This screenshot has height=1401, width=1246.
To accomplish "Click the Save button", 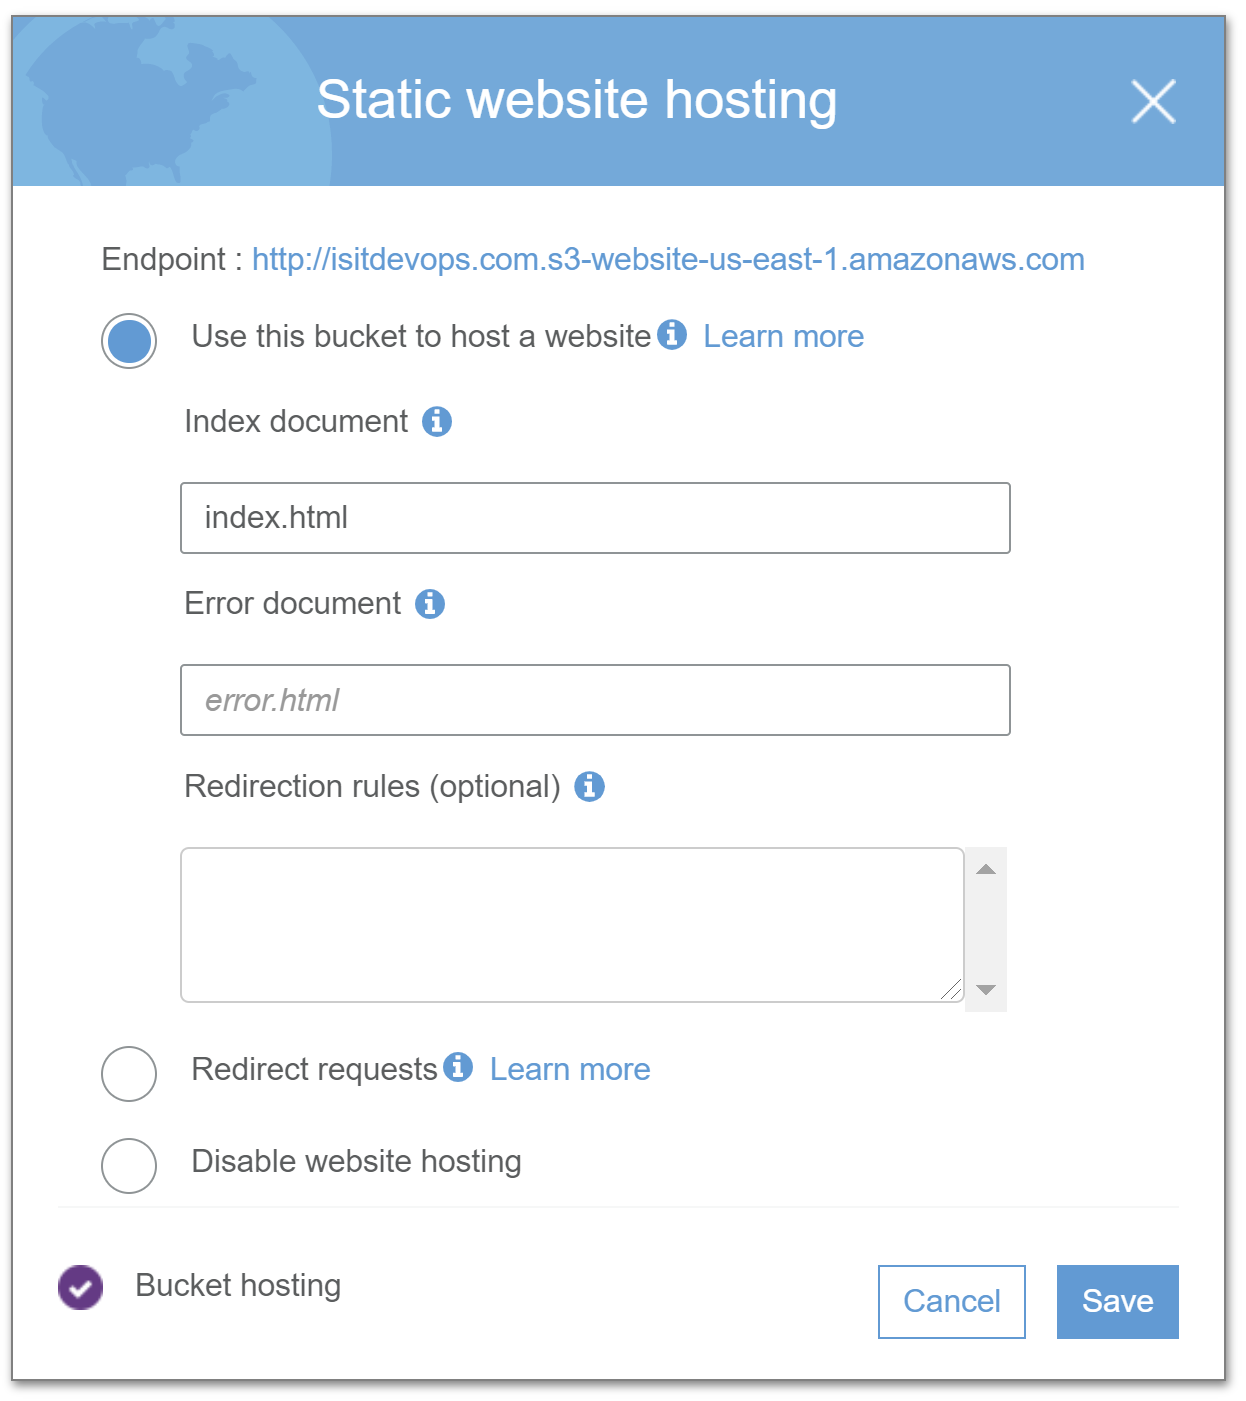I will 1118,1302.
